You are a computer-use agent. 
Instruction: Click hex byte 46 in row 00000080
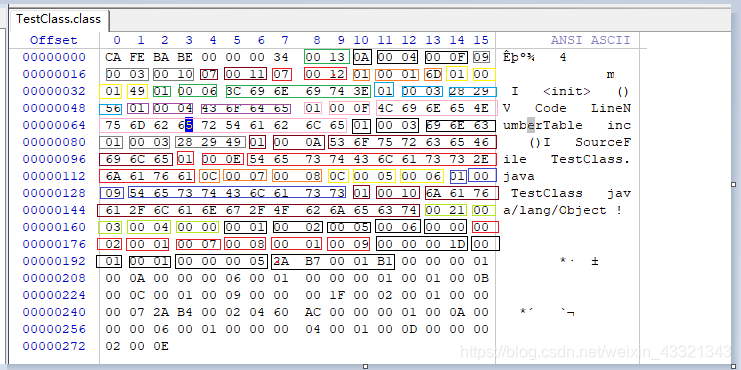click(481, 142)
